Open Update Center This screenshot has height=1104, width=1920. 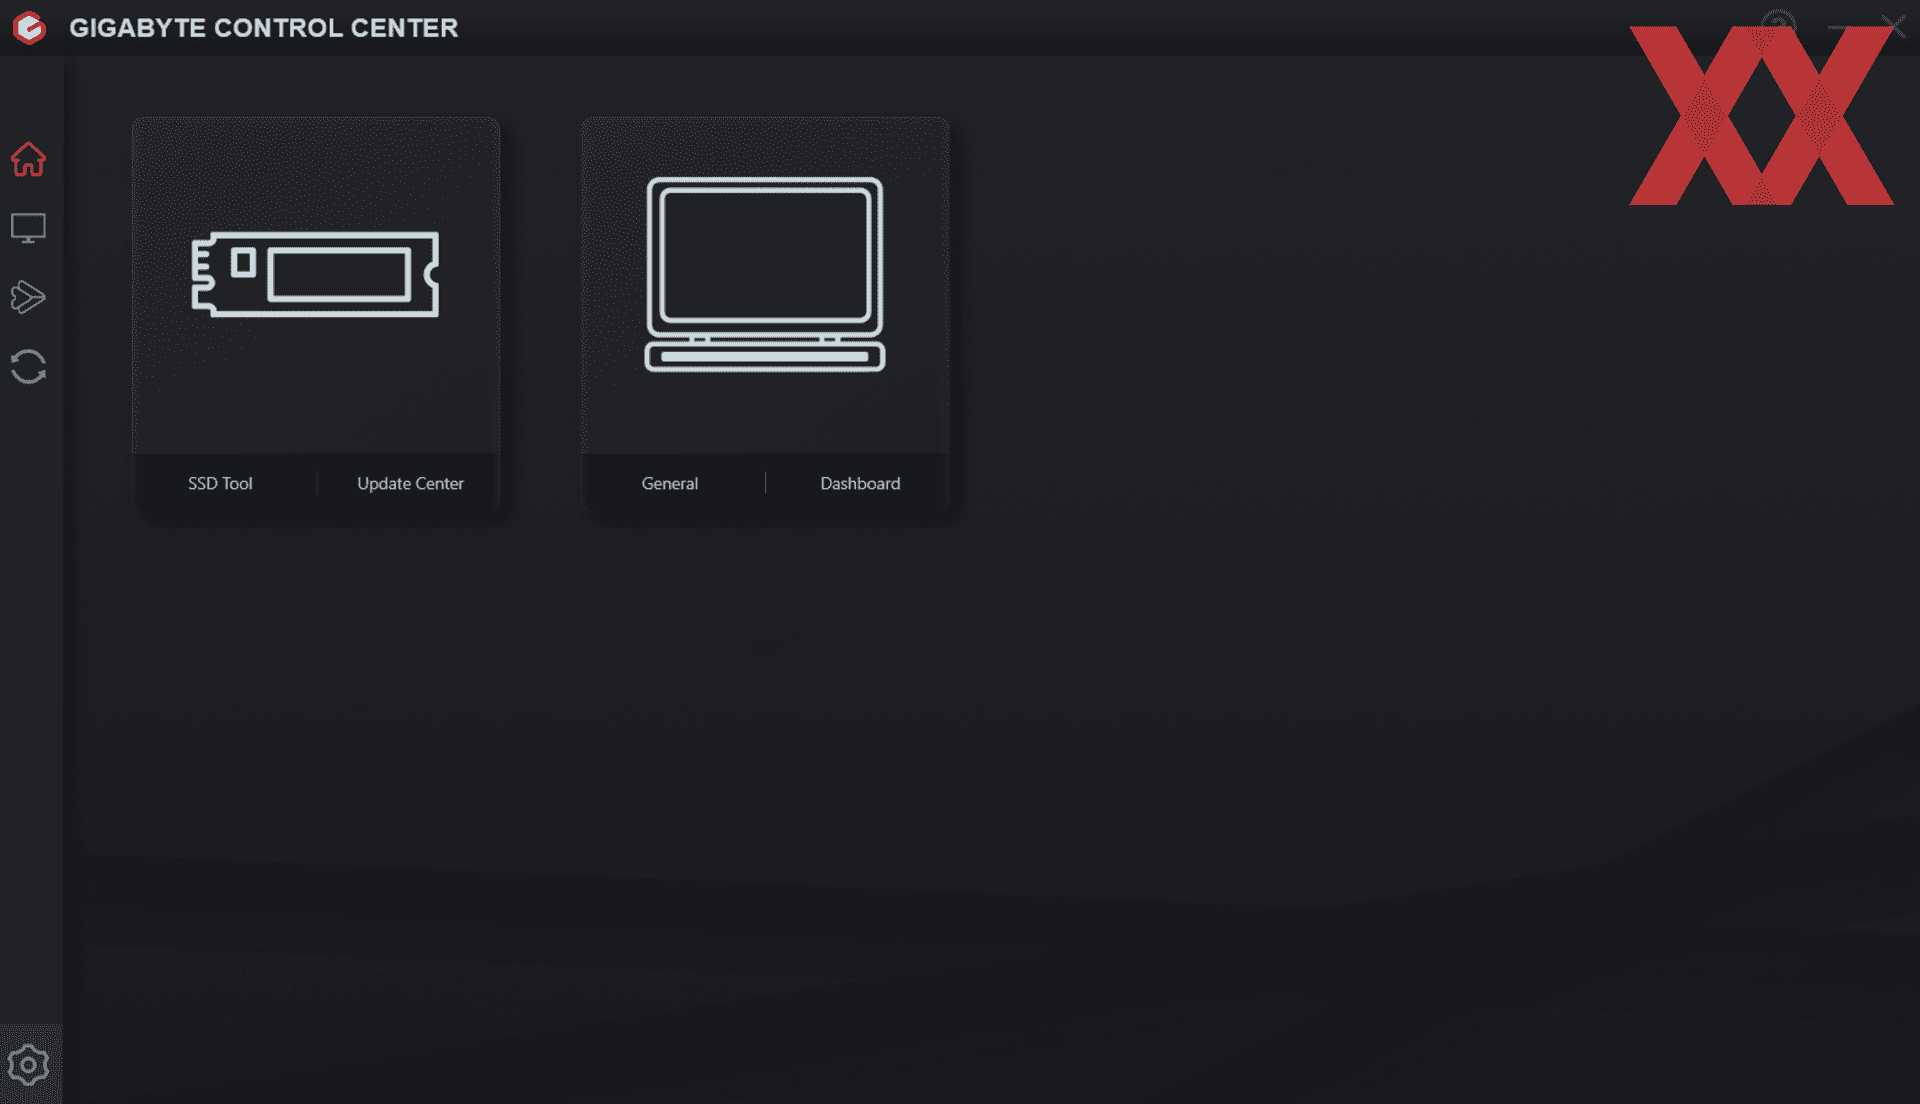pyautogui.click(x=410, y=483)
